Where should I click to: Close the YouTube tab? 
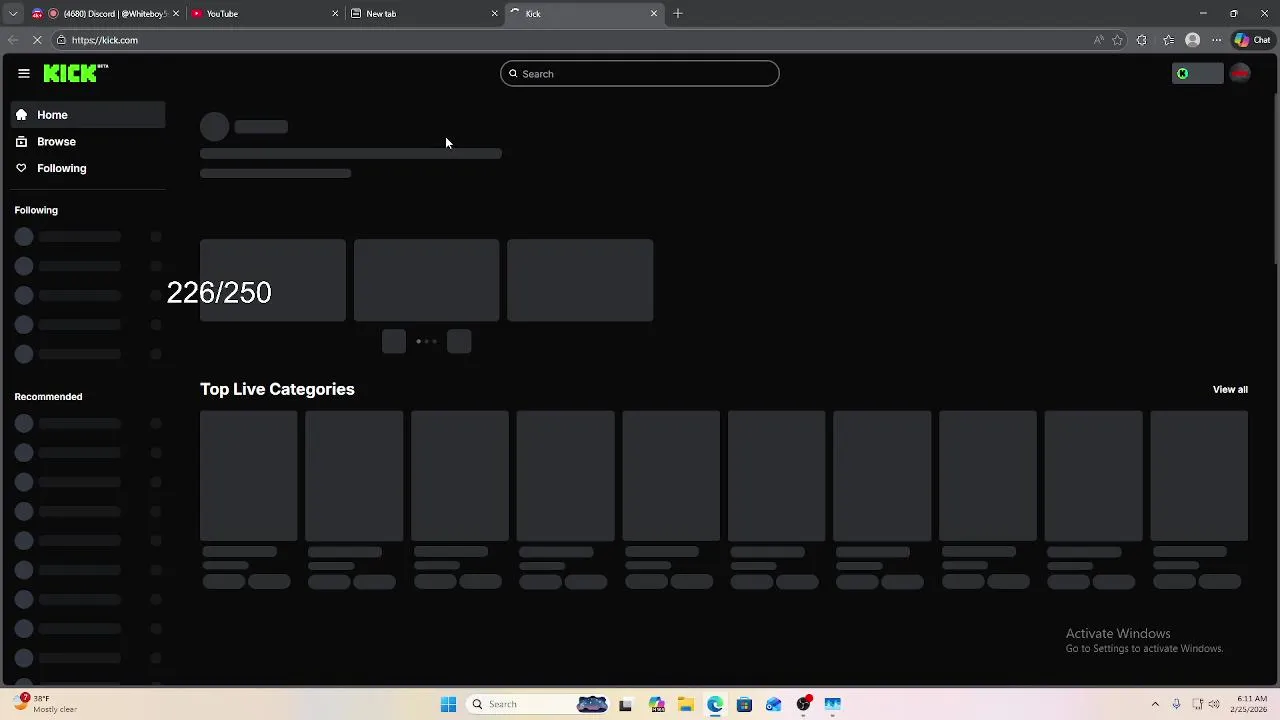pyautogui.click(x=335, y=14)
